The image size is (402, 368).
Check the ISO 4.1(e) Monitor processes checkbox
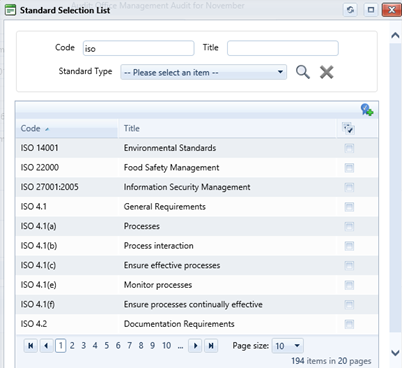pyautogui.click(x=349, y=285)
